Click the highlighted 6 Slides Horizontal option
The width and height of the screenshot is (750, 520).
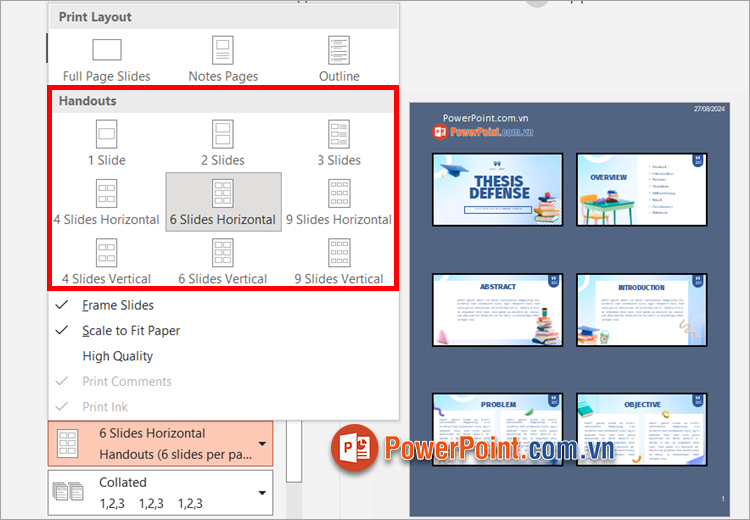coord(223,202)
